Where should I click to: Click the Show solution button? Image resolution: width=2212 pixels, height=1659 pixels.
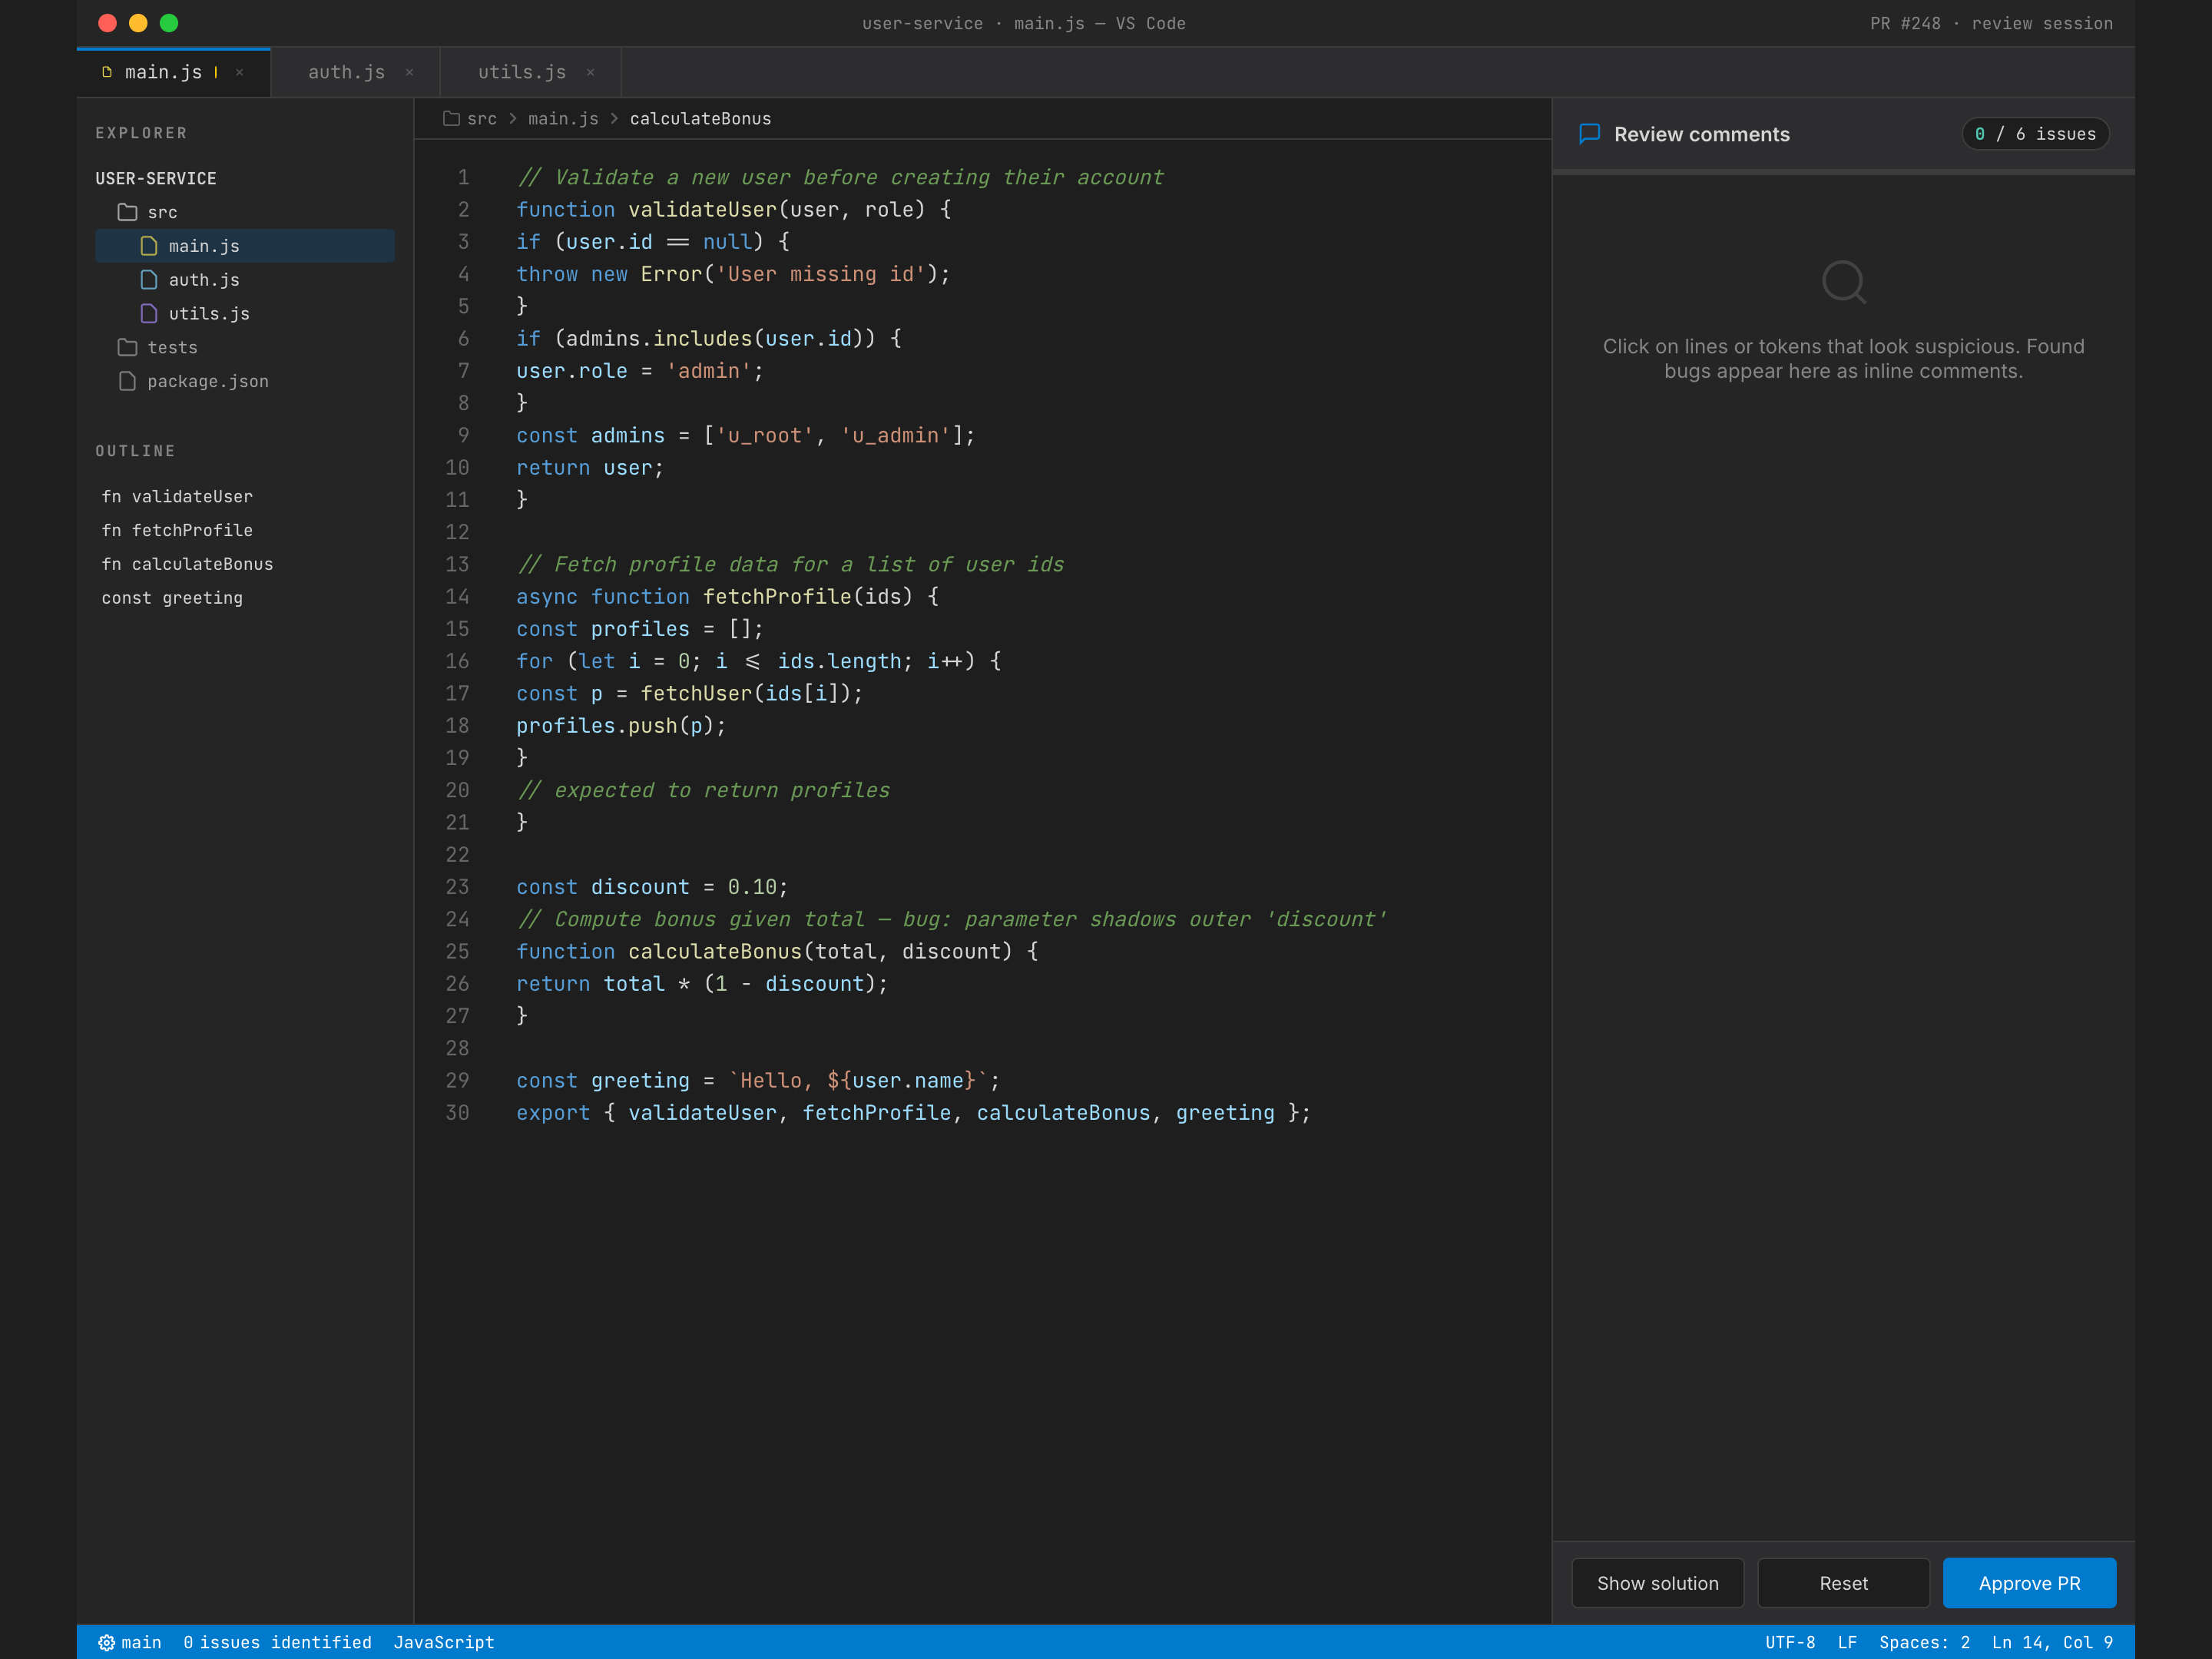point(1657,1583)
